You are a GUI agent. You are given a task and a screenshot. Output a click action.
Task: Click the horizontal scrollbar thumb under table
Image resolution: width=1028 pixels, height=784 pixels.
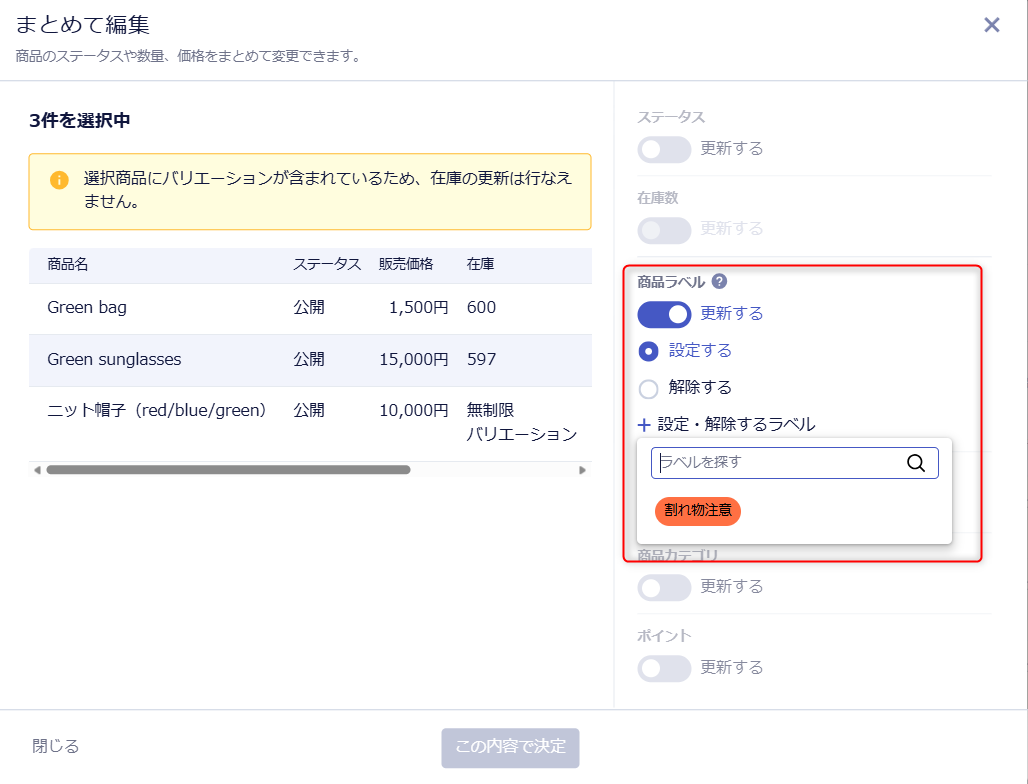pyautogui.click(x=228, y=470)
